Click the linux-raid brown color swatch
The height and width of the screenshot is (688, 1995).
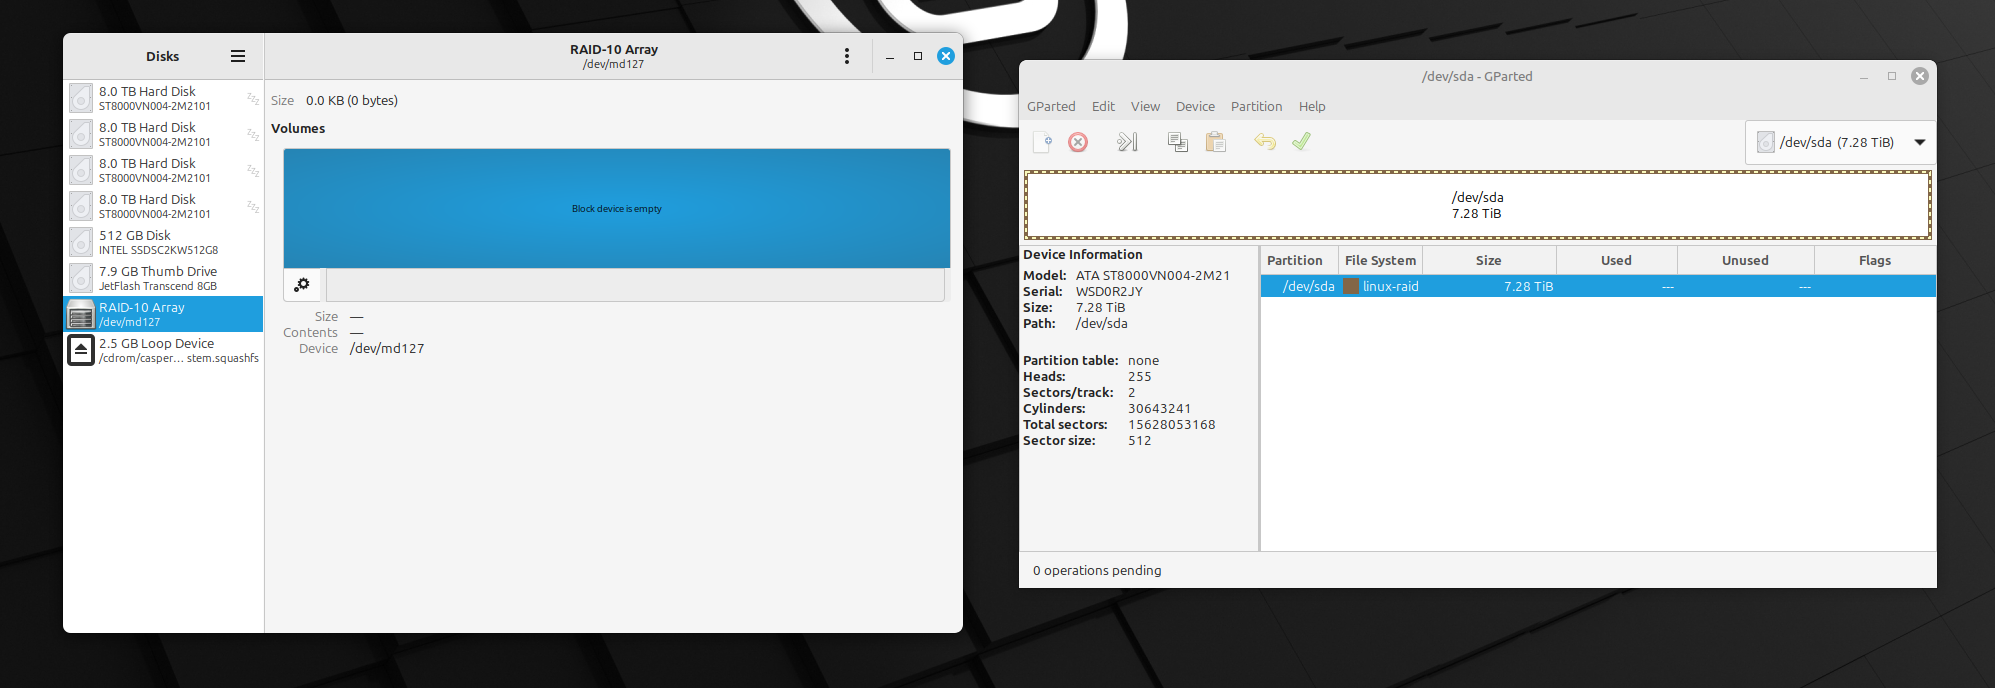click(1351, 286)
